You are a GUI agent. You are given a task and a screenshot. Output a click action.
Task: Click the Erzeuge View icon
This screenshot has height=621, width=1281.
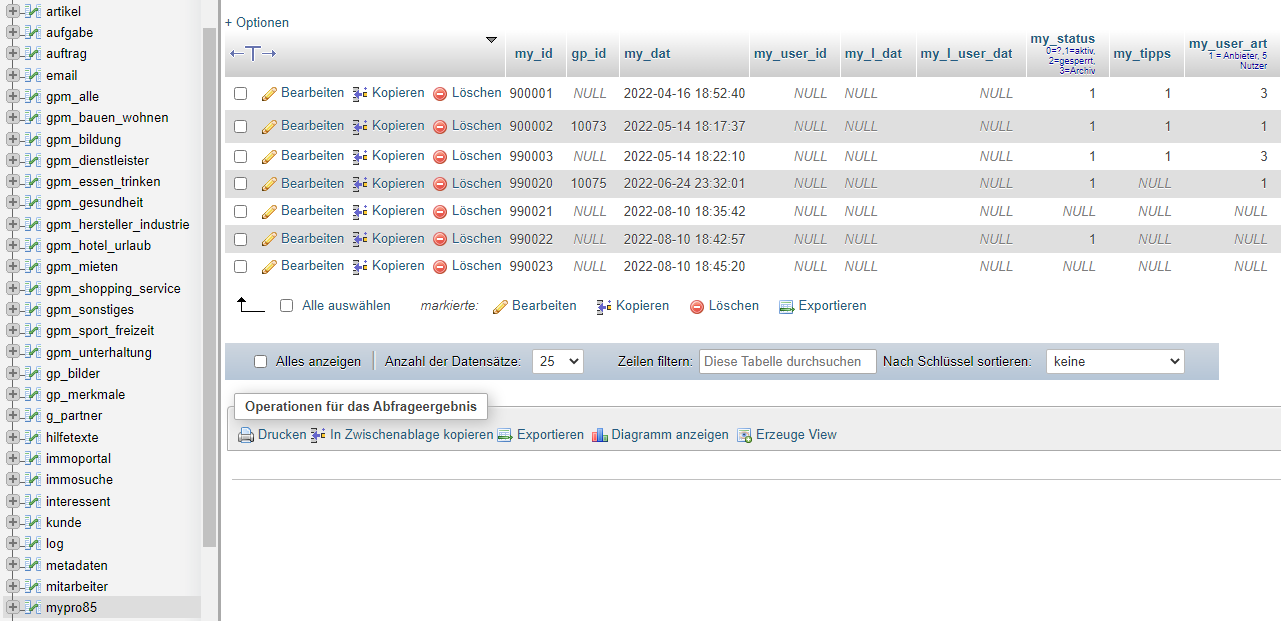[x=744, y=436]
